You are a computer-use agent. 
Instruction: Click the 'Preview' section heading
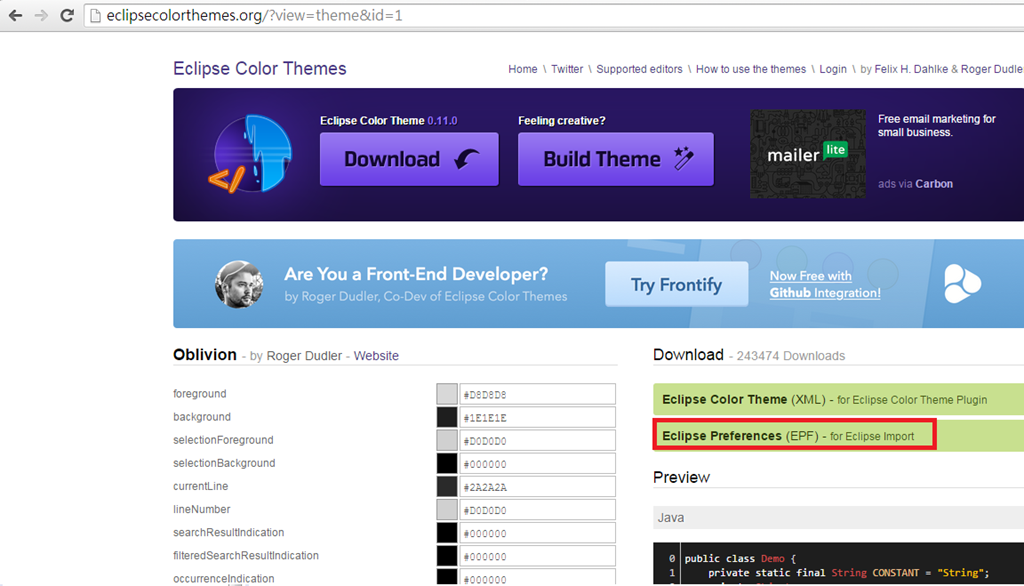click(681, 478)
